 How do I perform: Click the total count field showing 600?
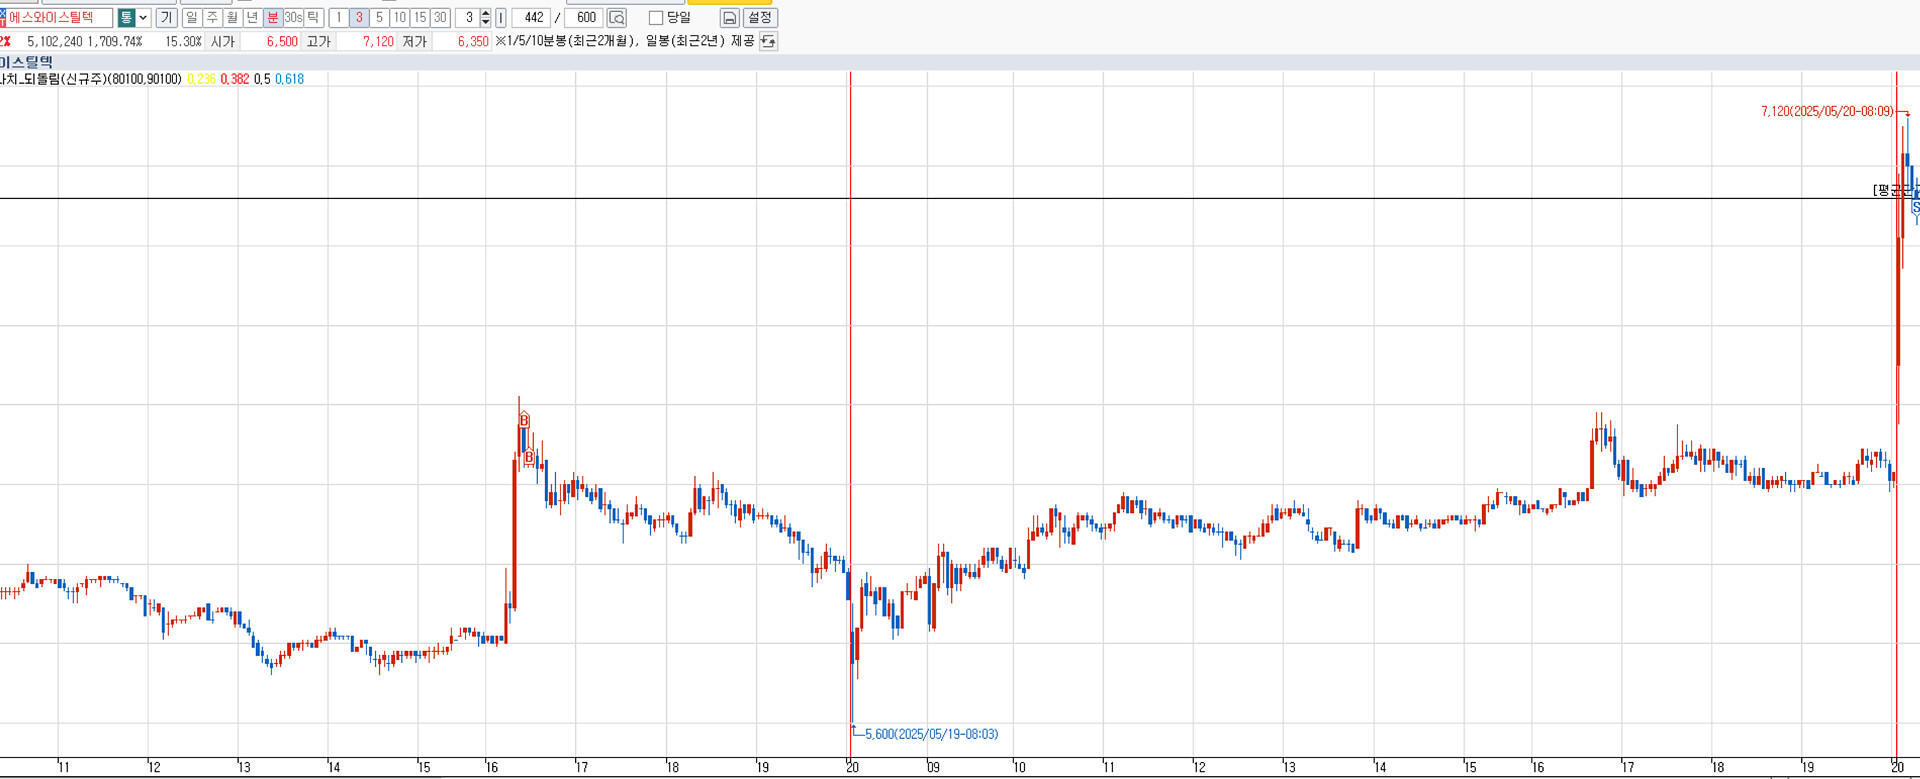tap(584, 18)
